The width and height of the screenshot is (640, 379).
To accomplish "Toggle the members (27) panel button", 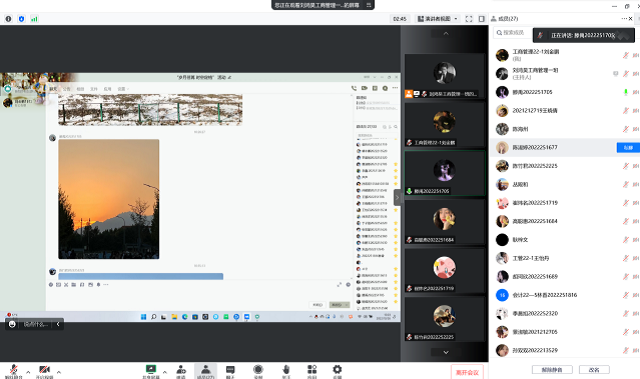I will point(205,370).
